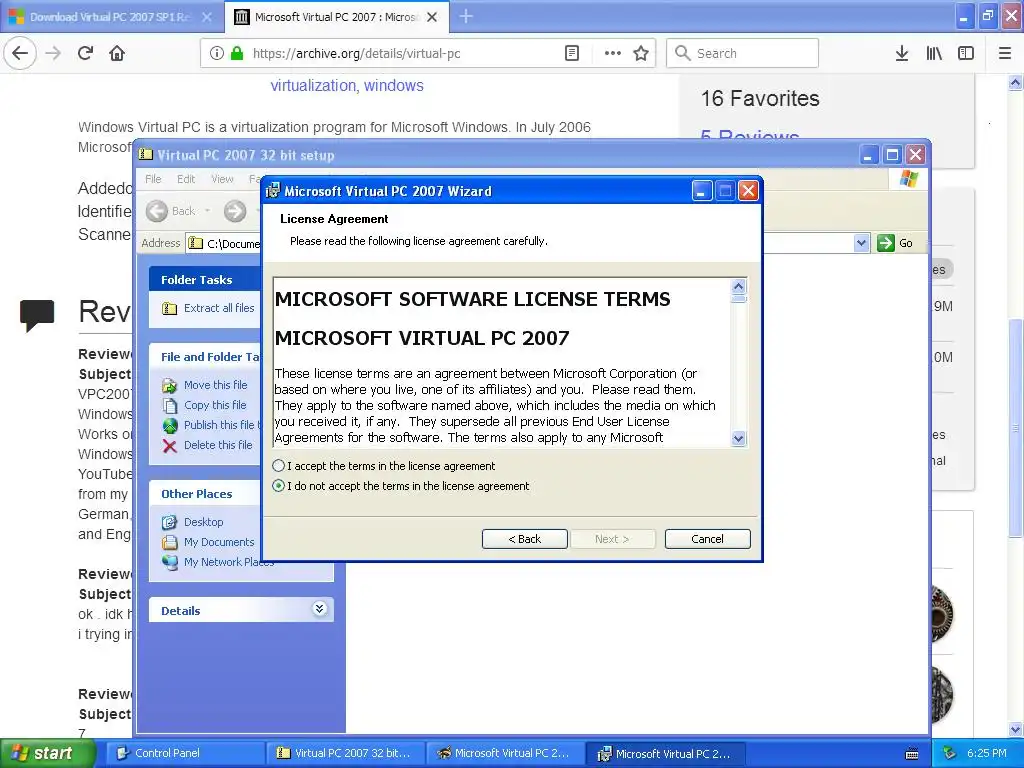Click the archive.org URL address field
Viewport: 1024px width, 768px height.
[x=357, y=53]
